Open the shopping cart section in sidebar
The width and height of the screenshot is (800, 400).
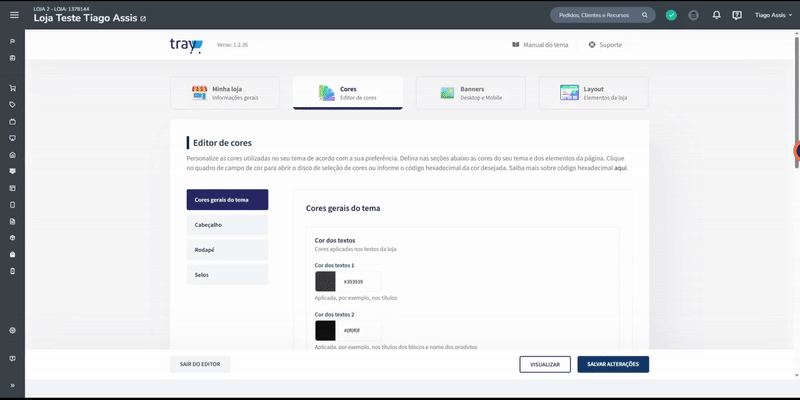pos(13,88)
